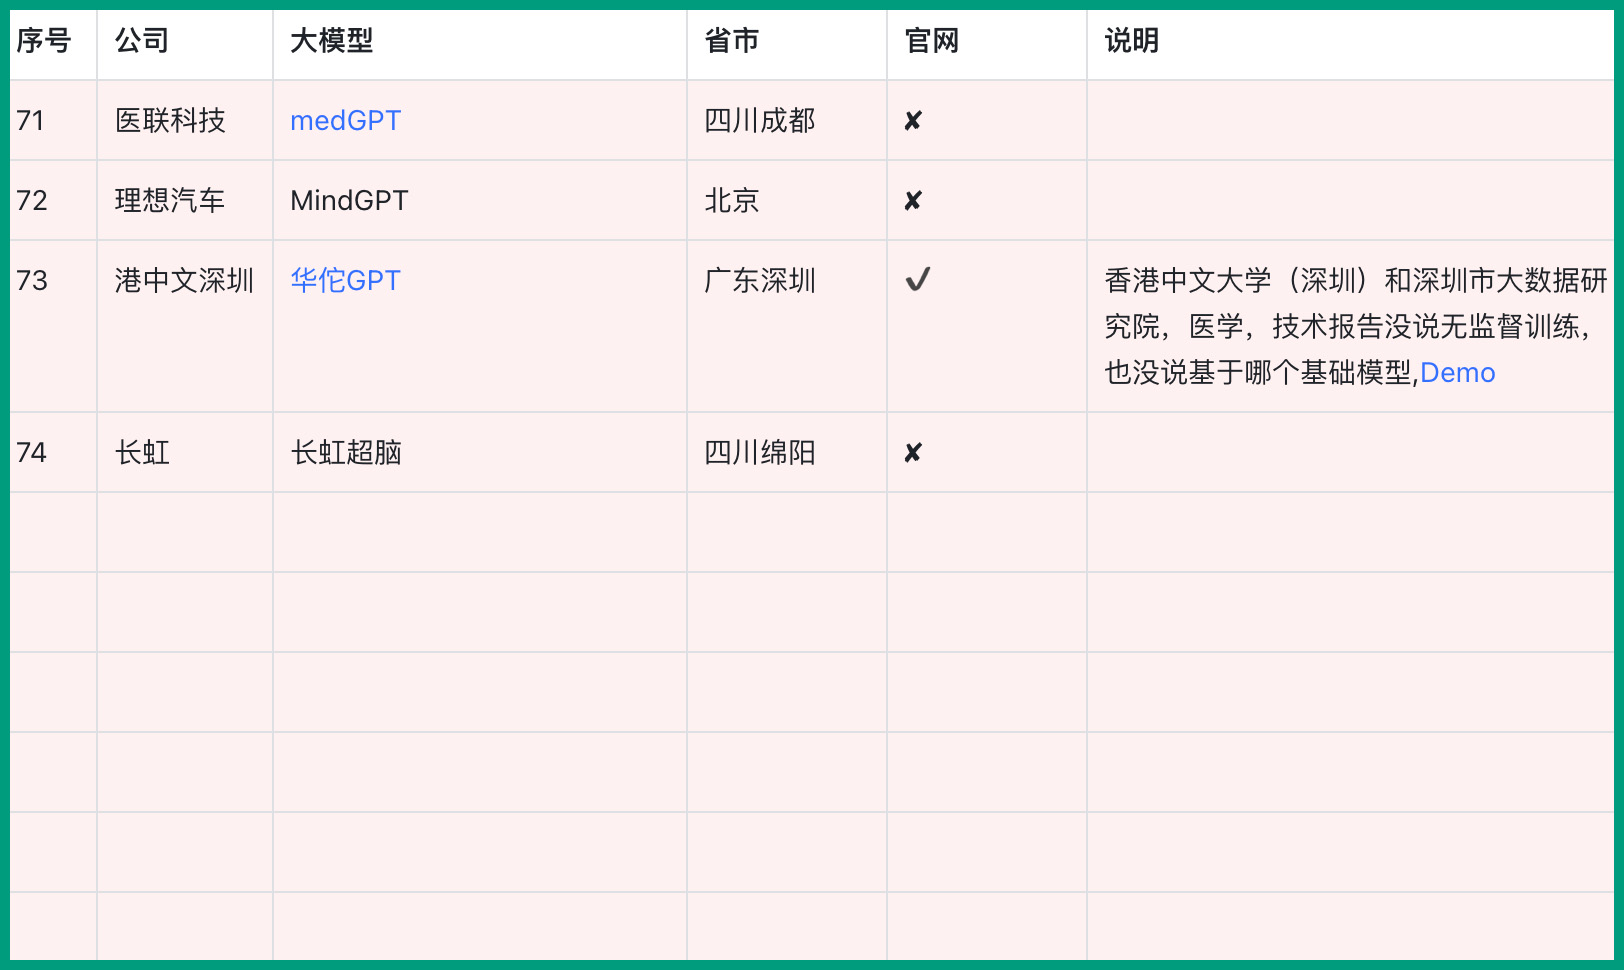This screenshot has width=1624, height=970.
Task: Click the 广东深圳 location cell
Action: click(759, 281)
